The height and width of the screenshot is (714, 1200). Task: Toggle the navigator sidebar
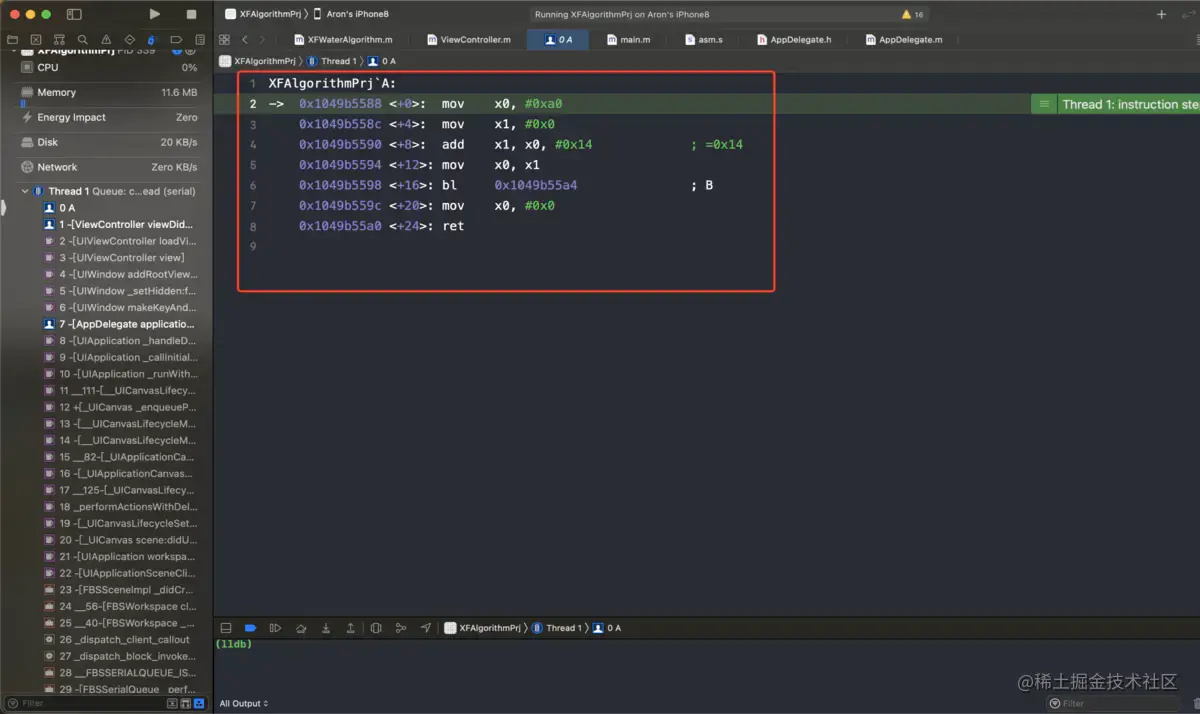tap(74, 14)
